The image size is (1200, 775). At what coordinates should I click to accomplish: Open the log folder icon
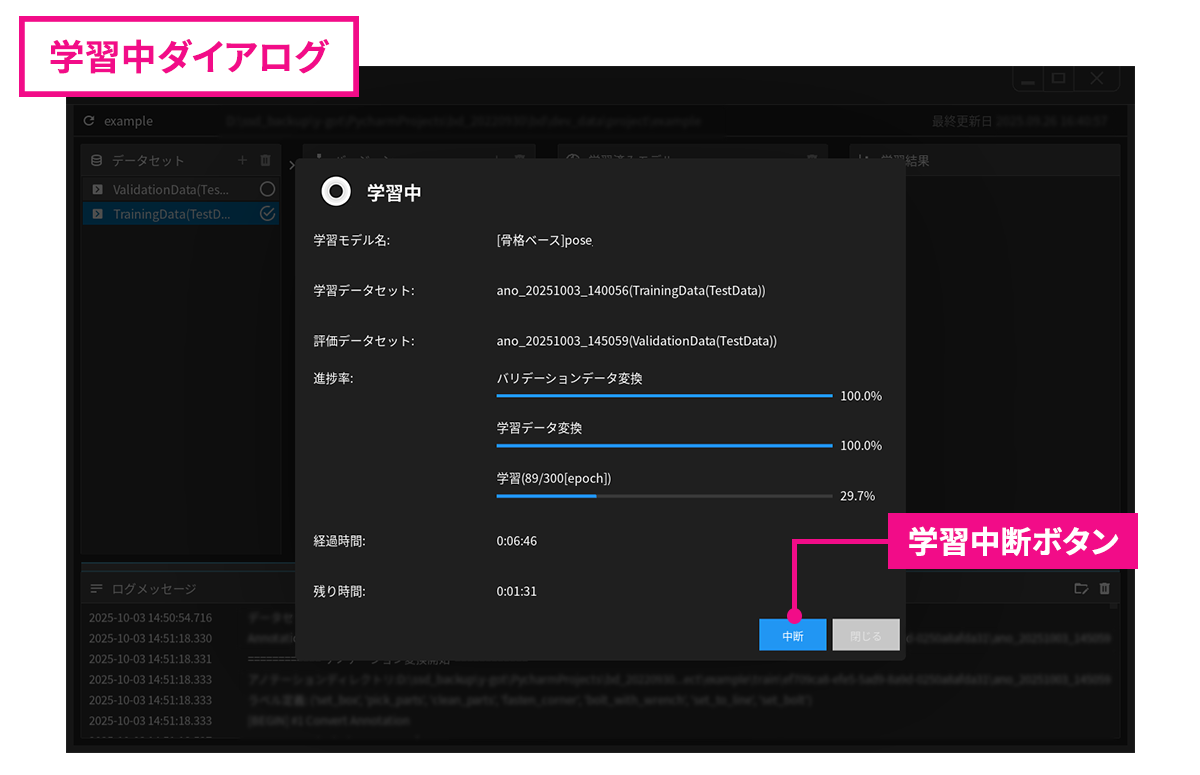pyautogui.click(x=1081, y=589)
